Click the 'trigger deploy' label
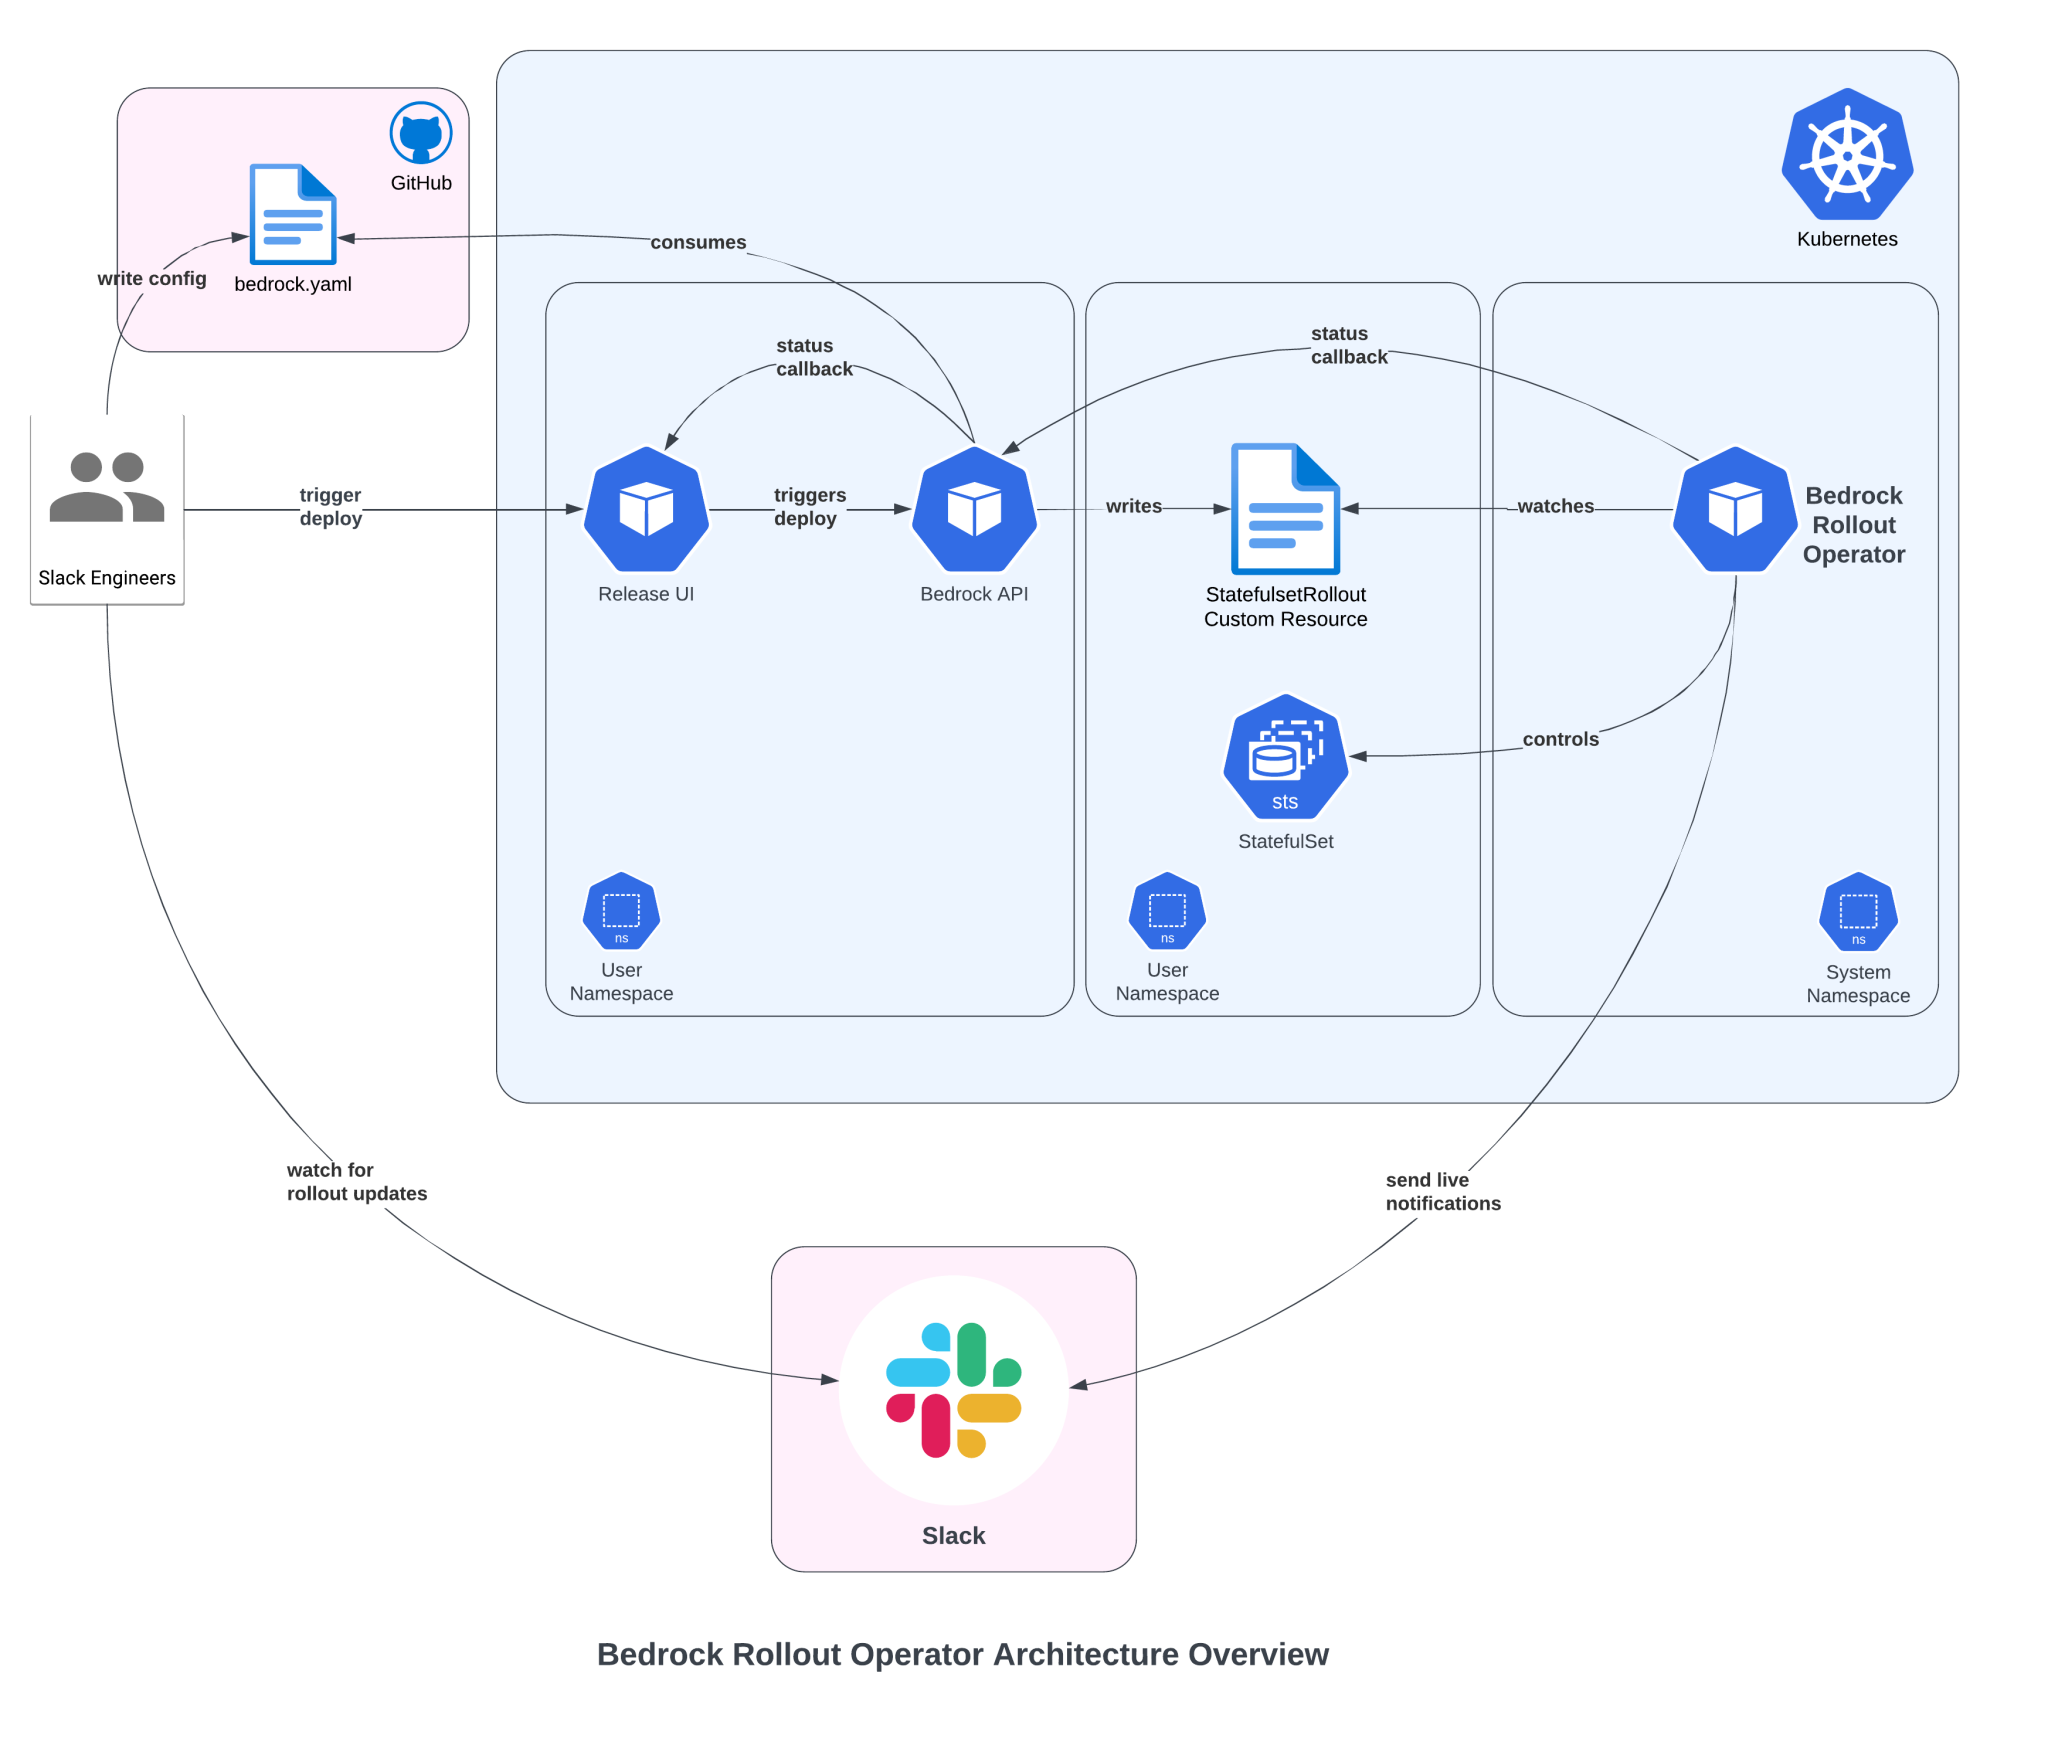This screenshot has width=2048, height=1755. click(331, 506)
